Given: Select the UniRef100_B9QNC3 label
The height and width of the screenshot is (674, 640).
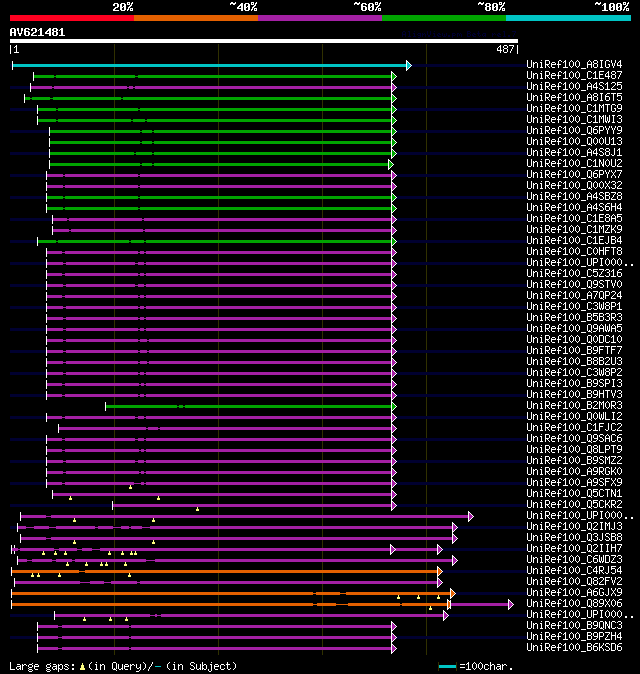Looking at the screenshot, I should tap(574, 625).
